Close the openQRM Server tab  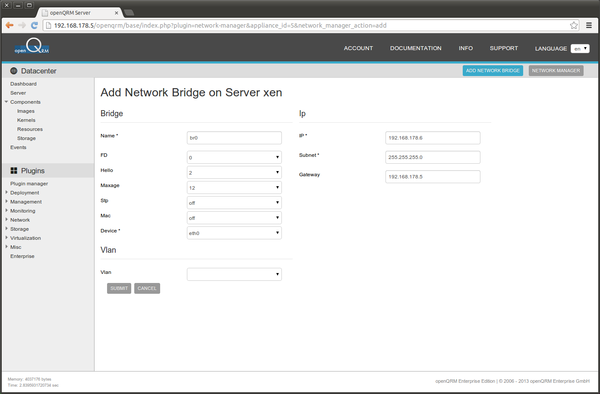[116, 13]
